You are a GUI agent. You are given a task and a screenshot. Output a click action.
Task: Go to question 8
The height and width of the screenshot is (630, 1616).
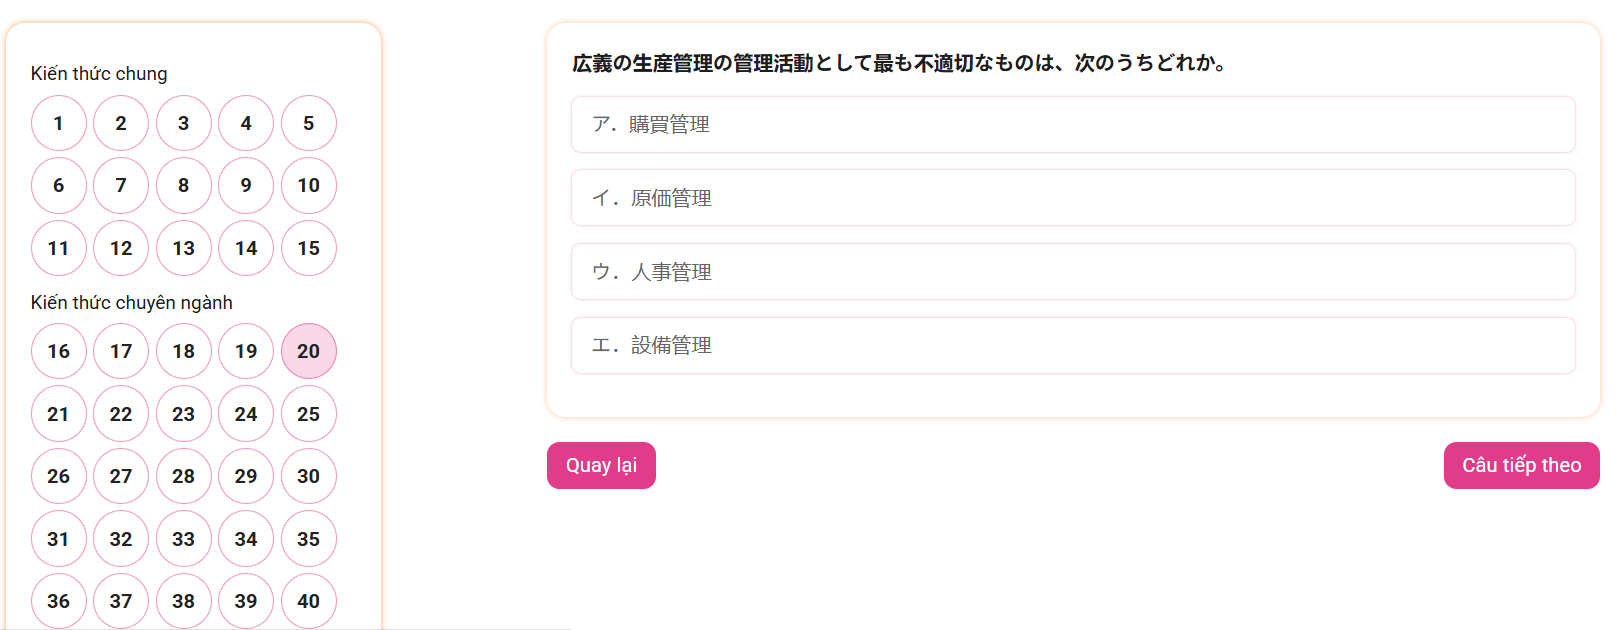[x=184, y=186]
